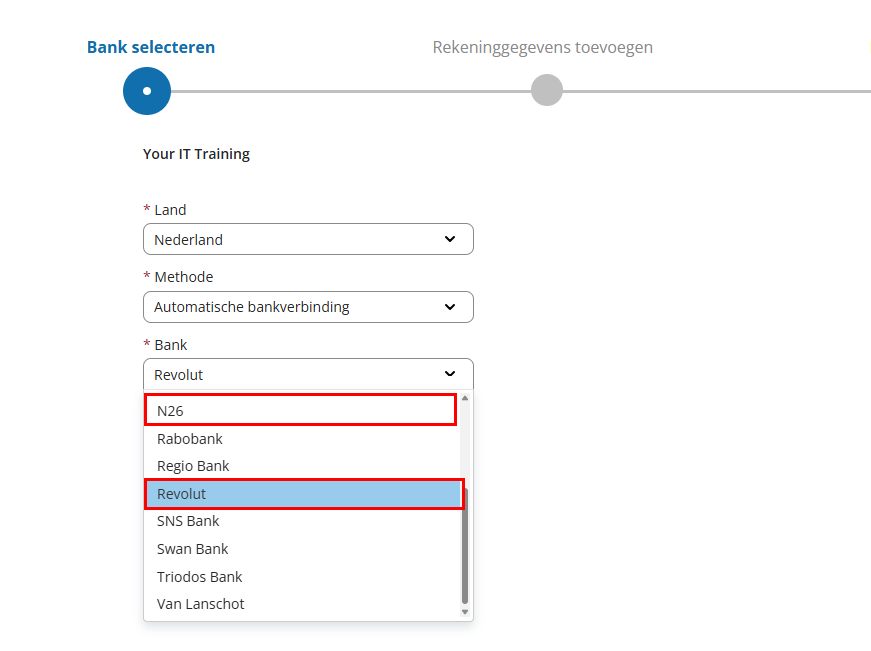Click the bank list scrollbar down arrow
The width and height of the screenshot is (871, 651).
point(465,612)
